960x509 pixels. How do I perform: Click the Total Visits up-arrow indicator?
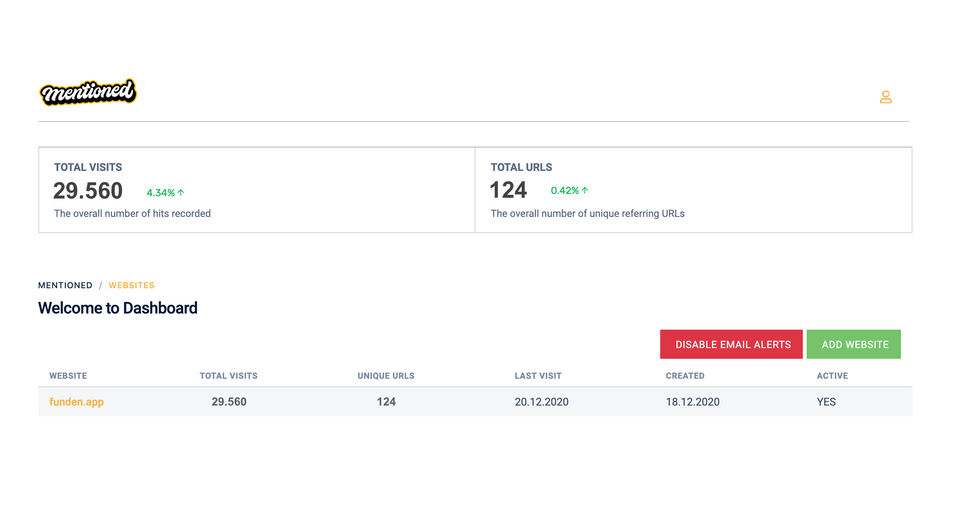(182, 192)
